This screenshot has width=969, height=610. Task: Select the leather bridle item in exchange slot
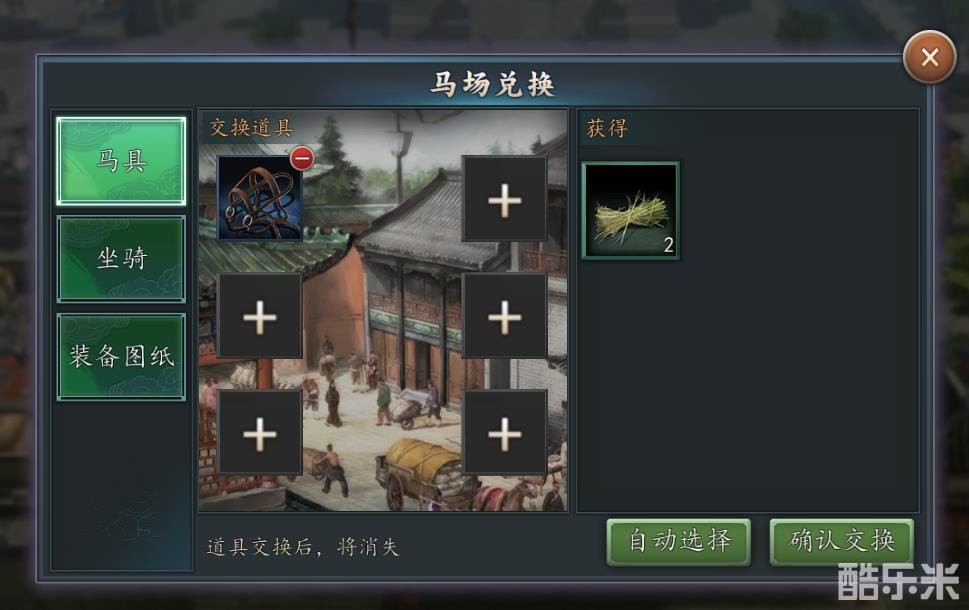260,198
